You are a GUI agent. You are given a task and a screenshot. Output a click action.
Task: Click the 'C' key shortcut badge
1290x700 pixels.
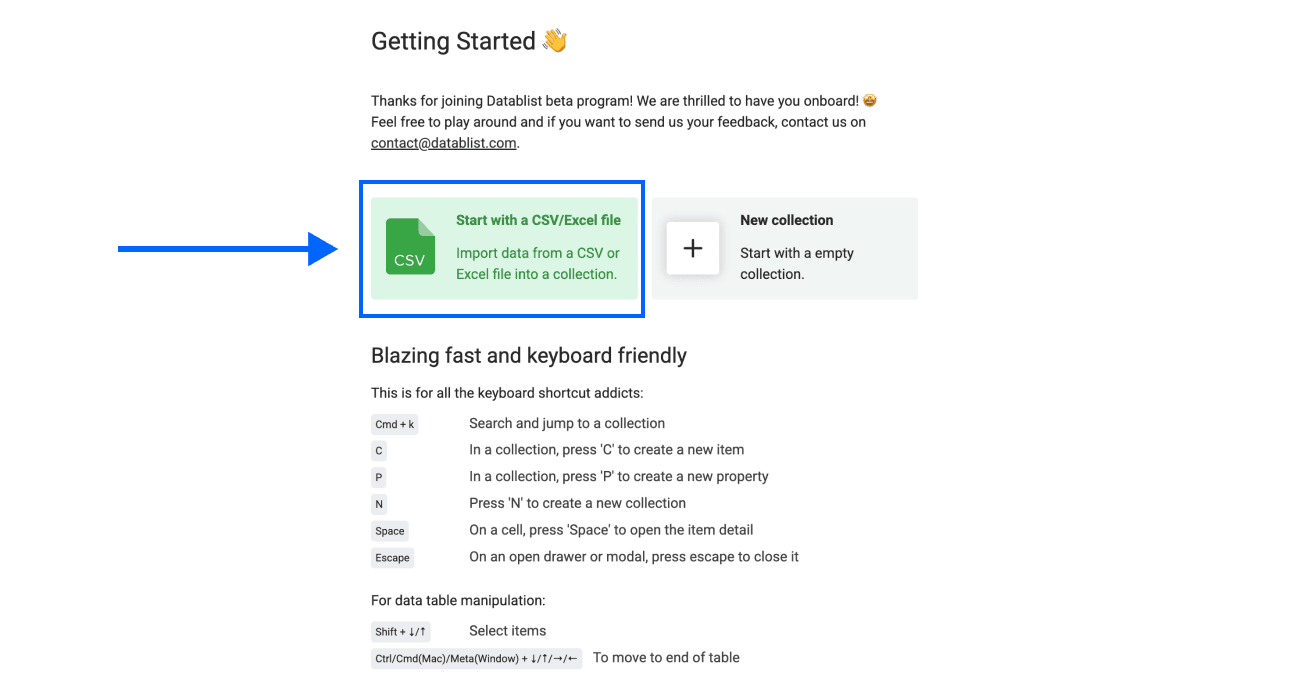379,451
